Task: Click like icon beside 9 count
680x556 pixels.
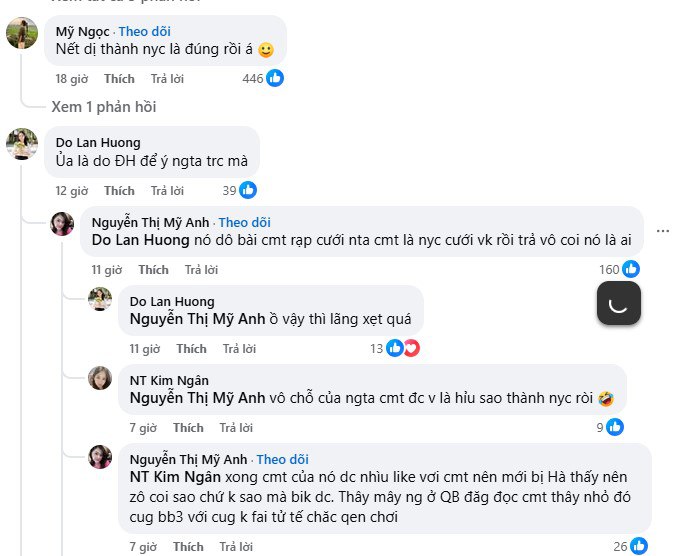Action: [x=615, y=427]
